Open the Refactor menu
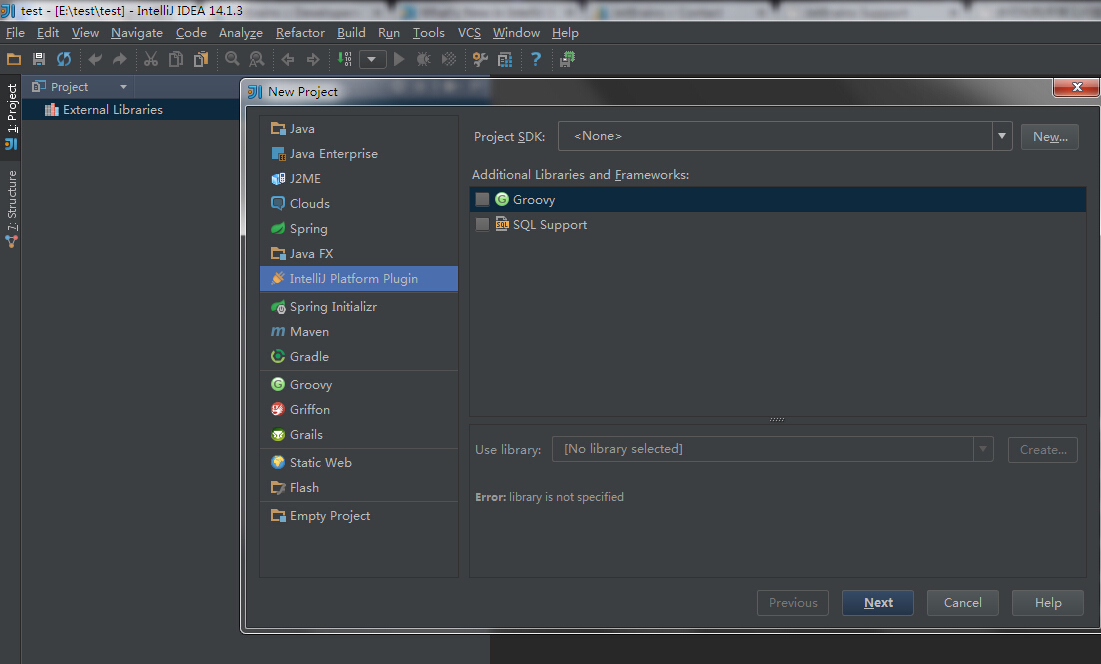Image resolution: width=1101 pixels, height=664 pixels. coord(301,33)
